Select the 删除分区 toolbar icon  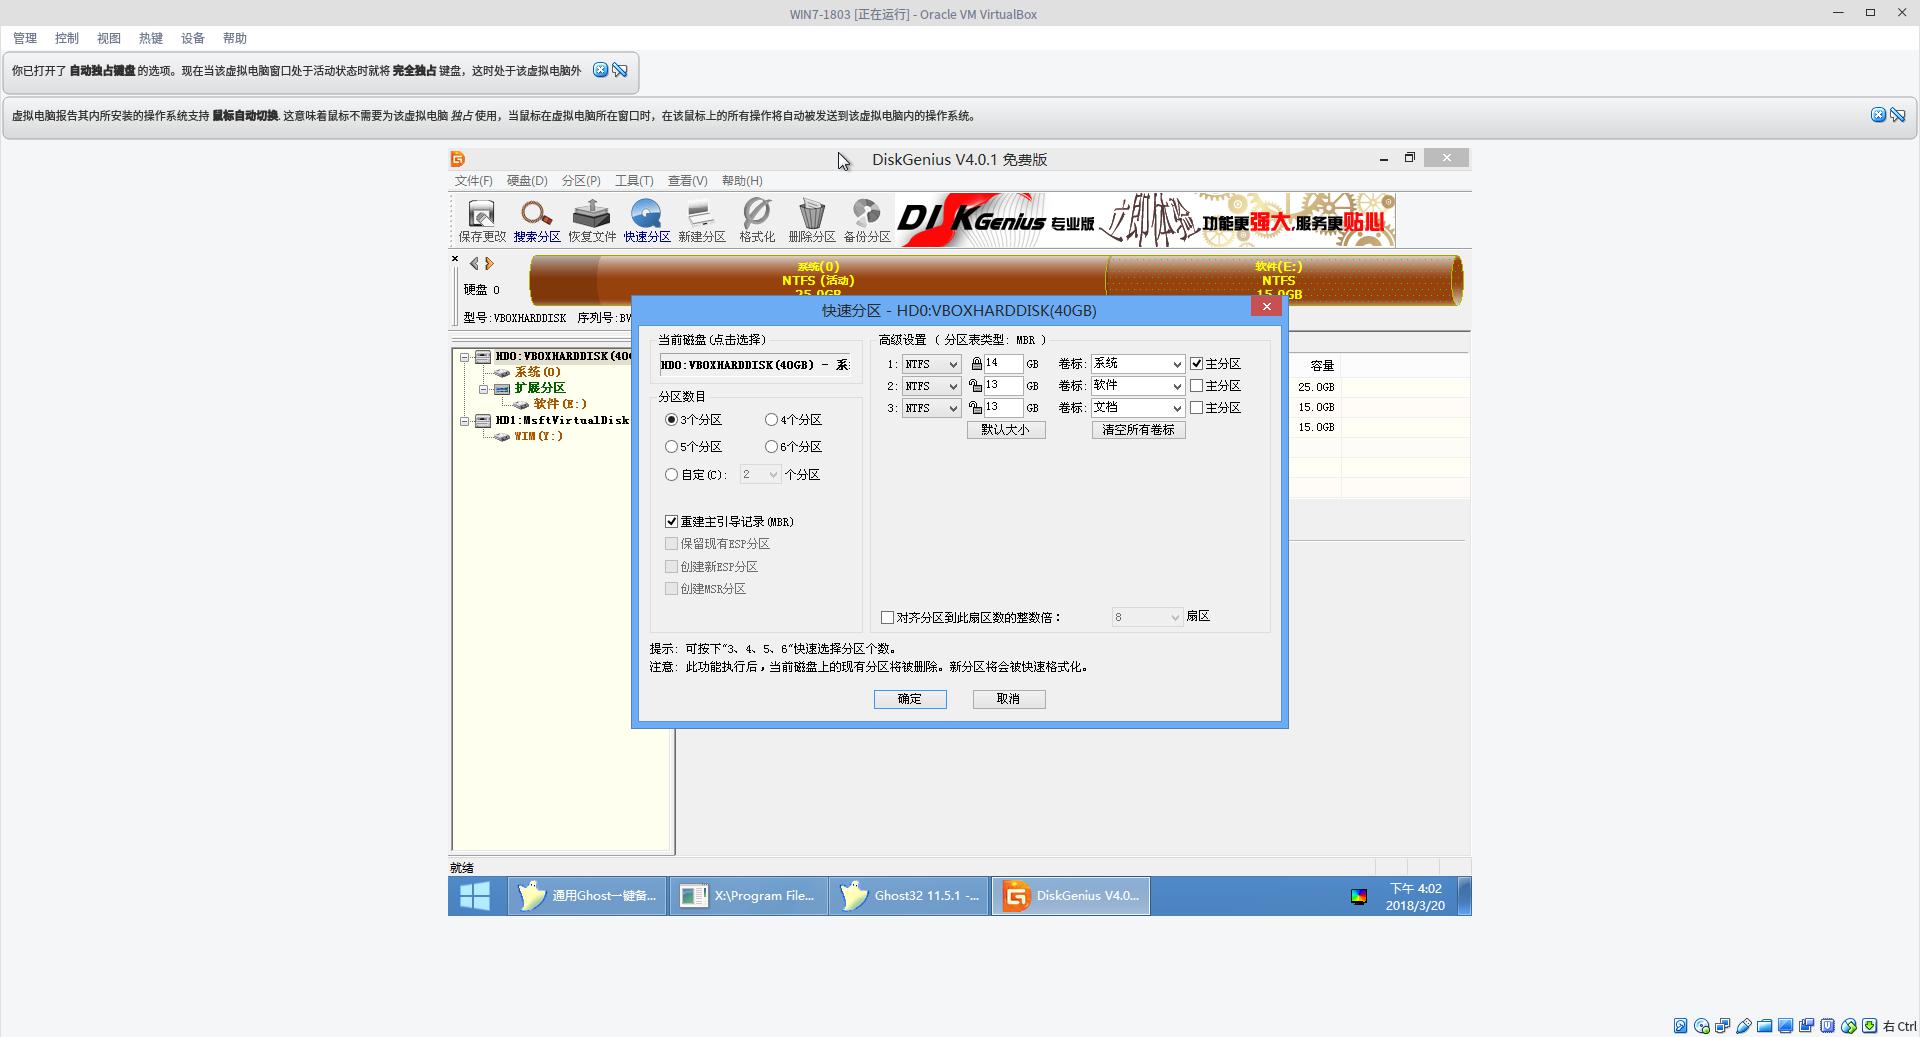[x=812, y=219]
